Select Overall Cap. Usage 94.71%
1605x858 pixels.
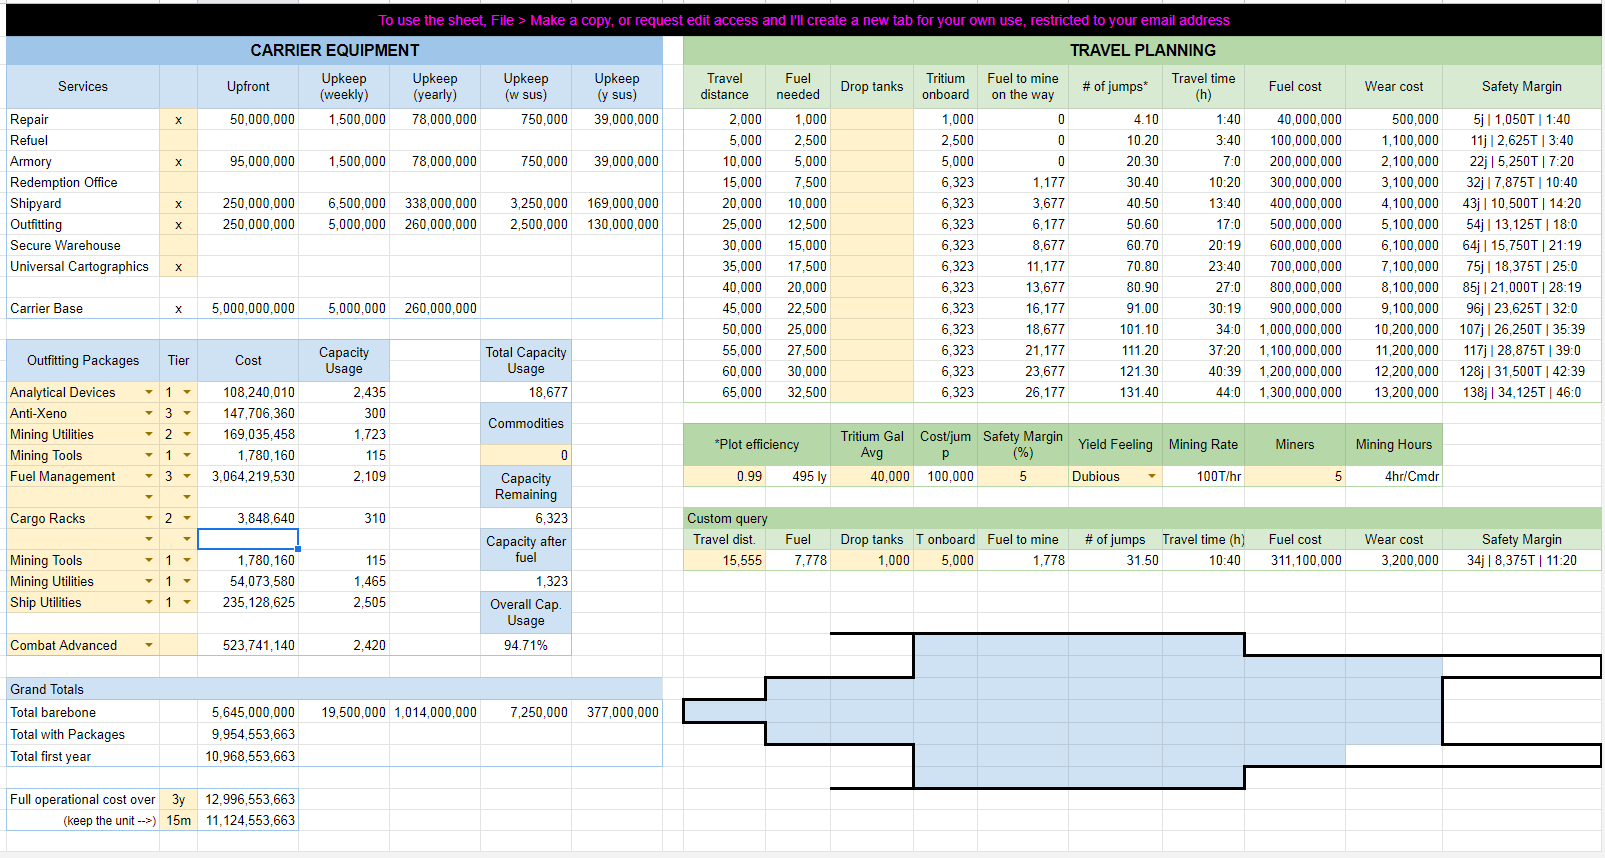tap(526, 646)
